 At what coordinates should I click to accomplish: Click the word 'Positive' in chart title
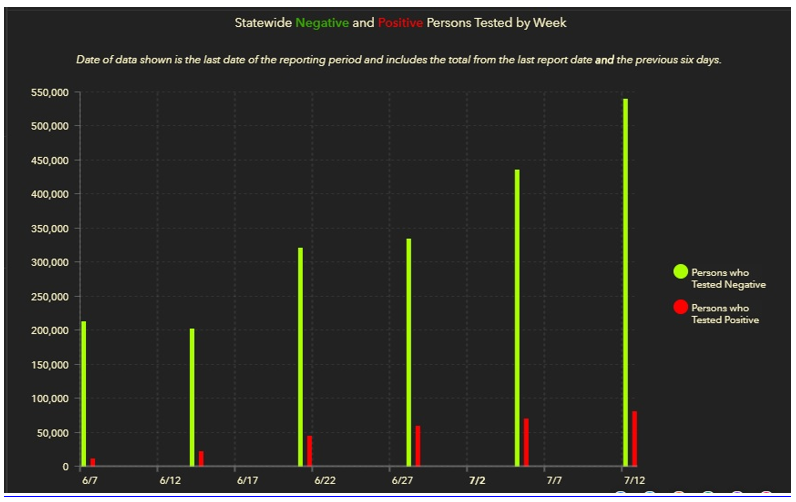400,22
